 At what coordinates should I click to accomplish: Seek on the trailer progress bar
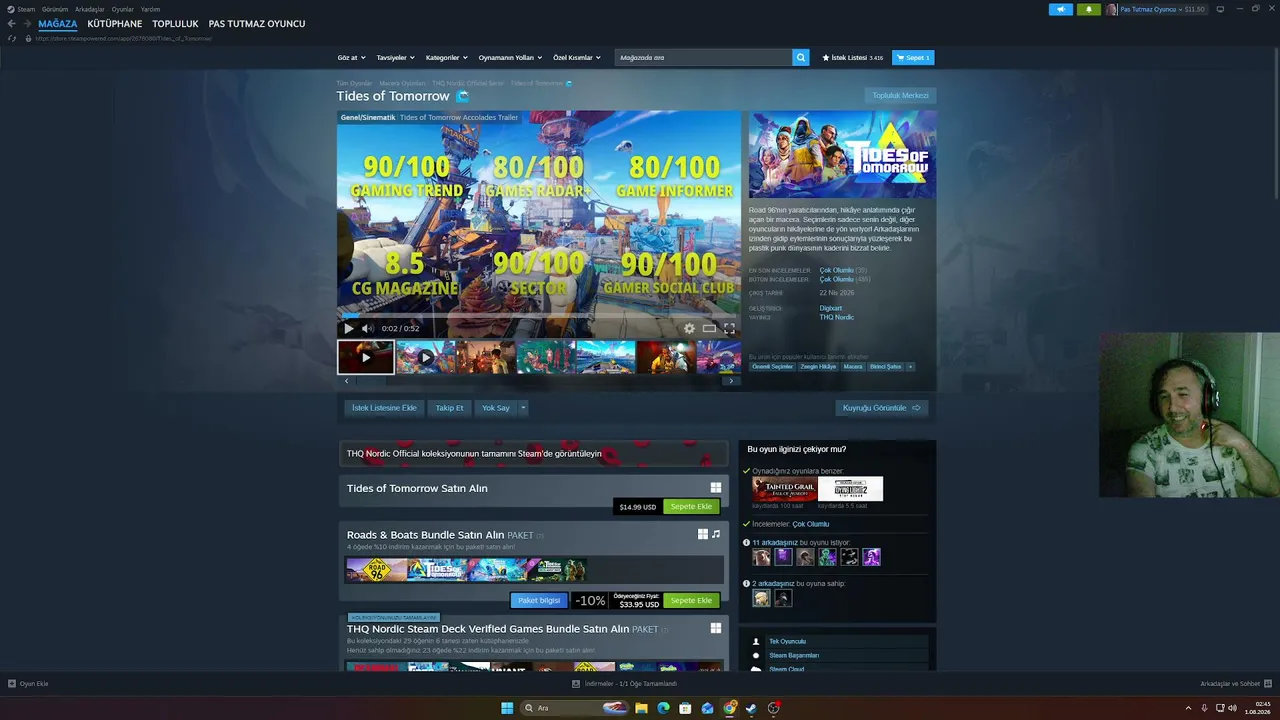pos(539,316)
